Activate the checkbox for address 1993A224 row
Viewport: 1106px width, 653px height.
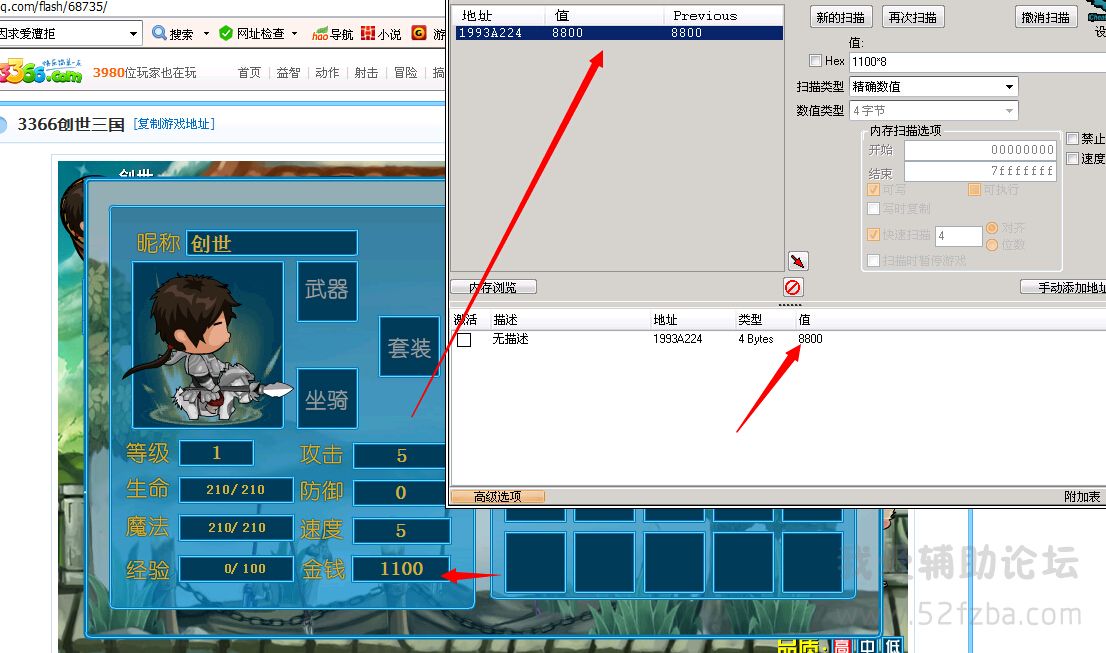pyautogui.click(x=464, y=340)
